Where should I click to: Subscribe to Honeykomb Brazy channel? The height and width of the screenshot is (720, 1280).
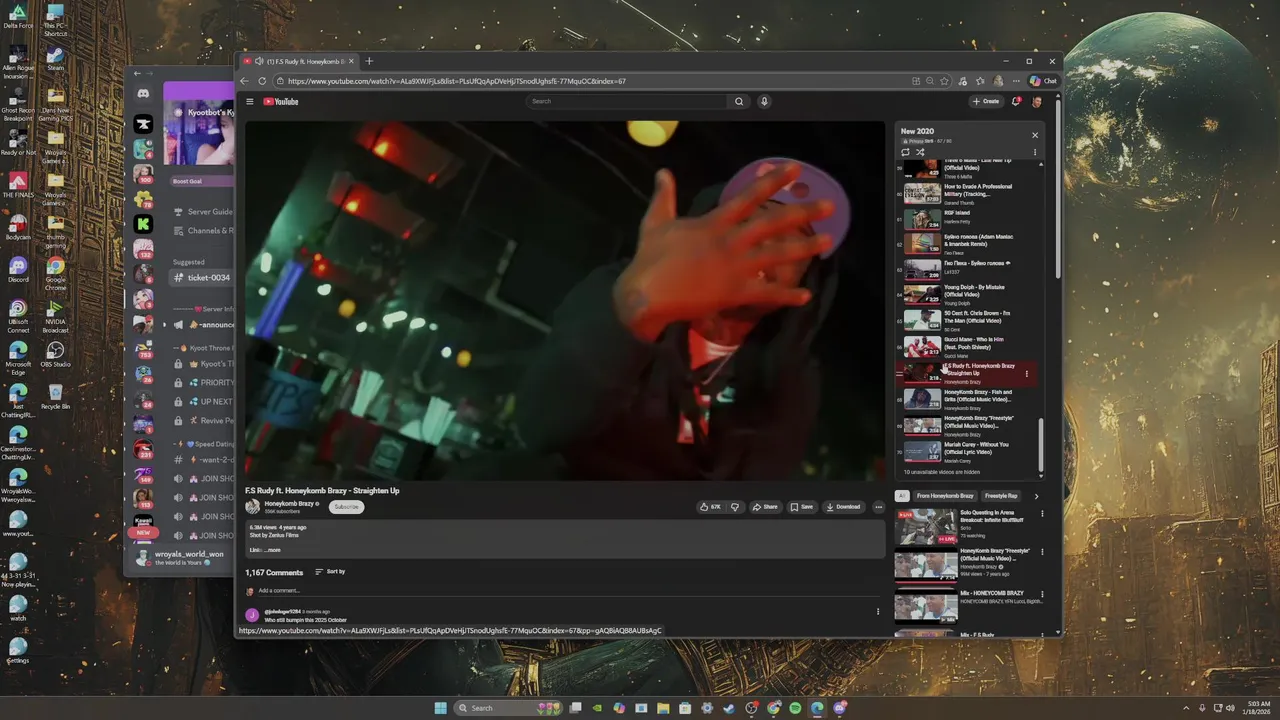tap(346, 507)
